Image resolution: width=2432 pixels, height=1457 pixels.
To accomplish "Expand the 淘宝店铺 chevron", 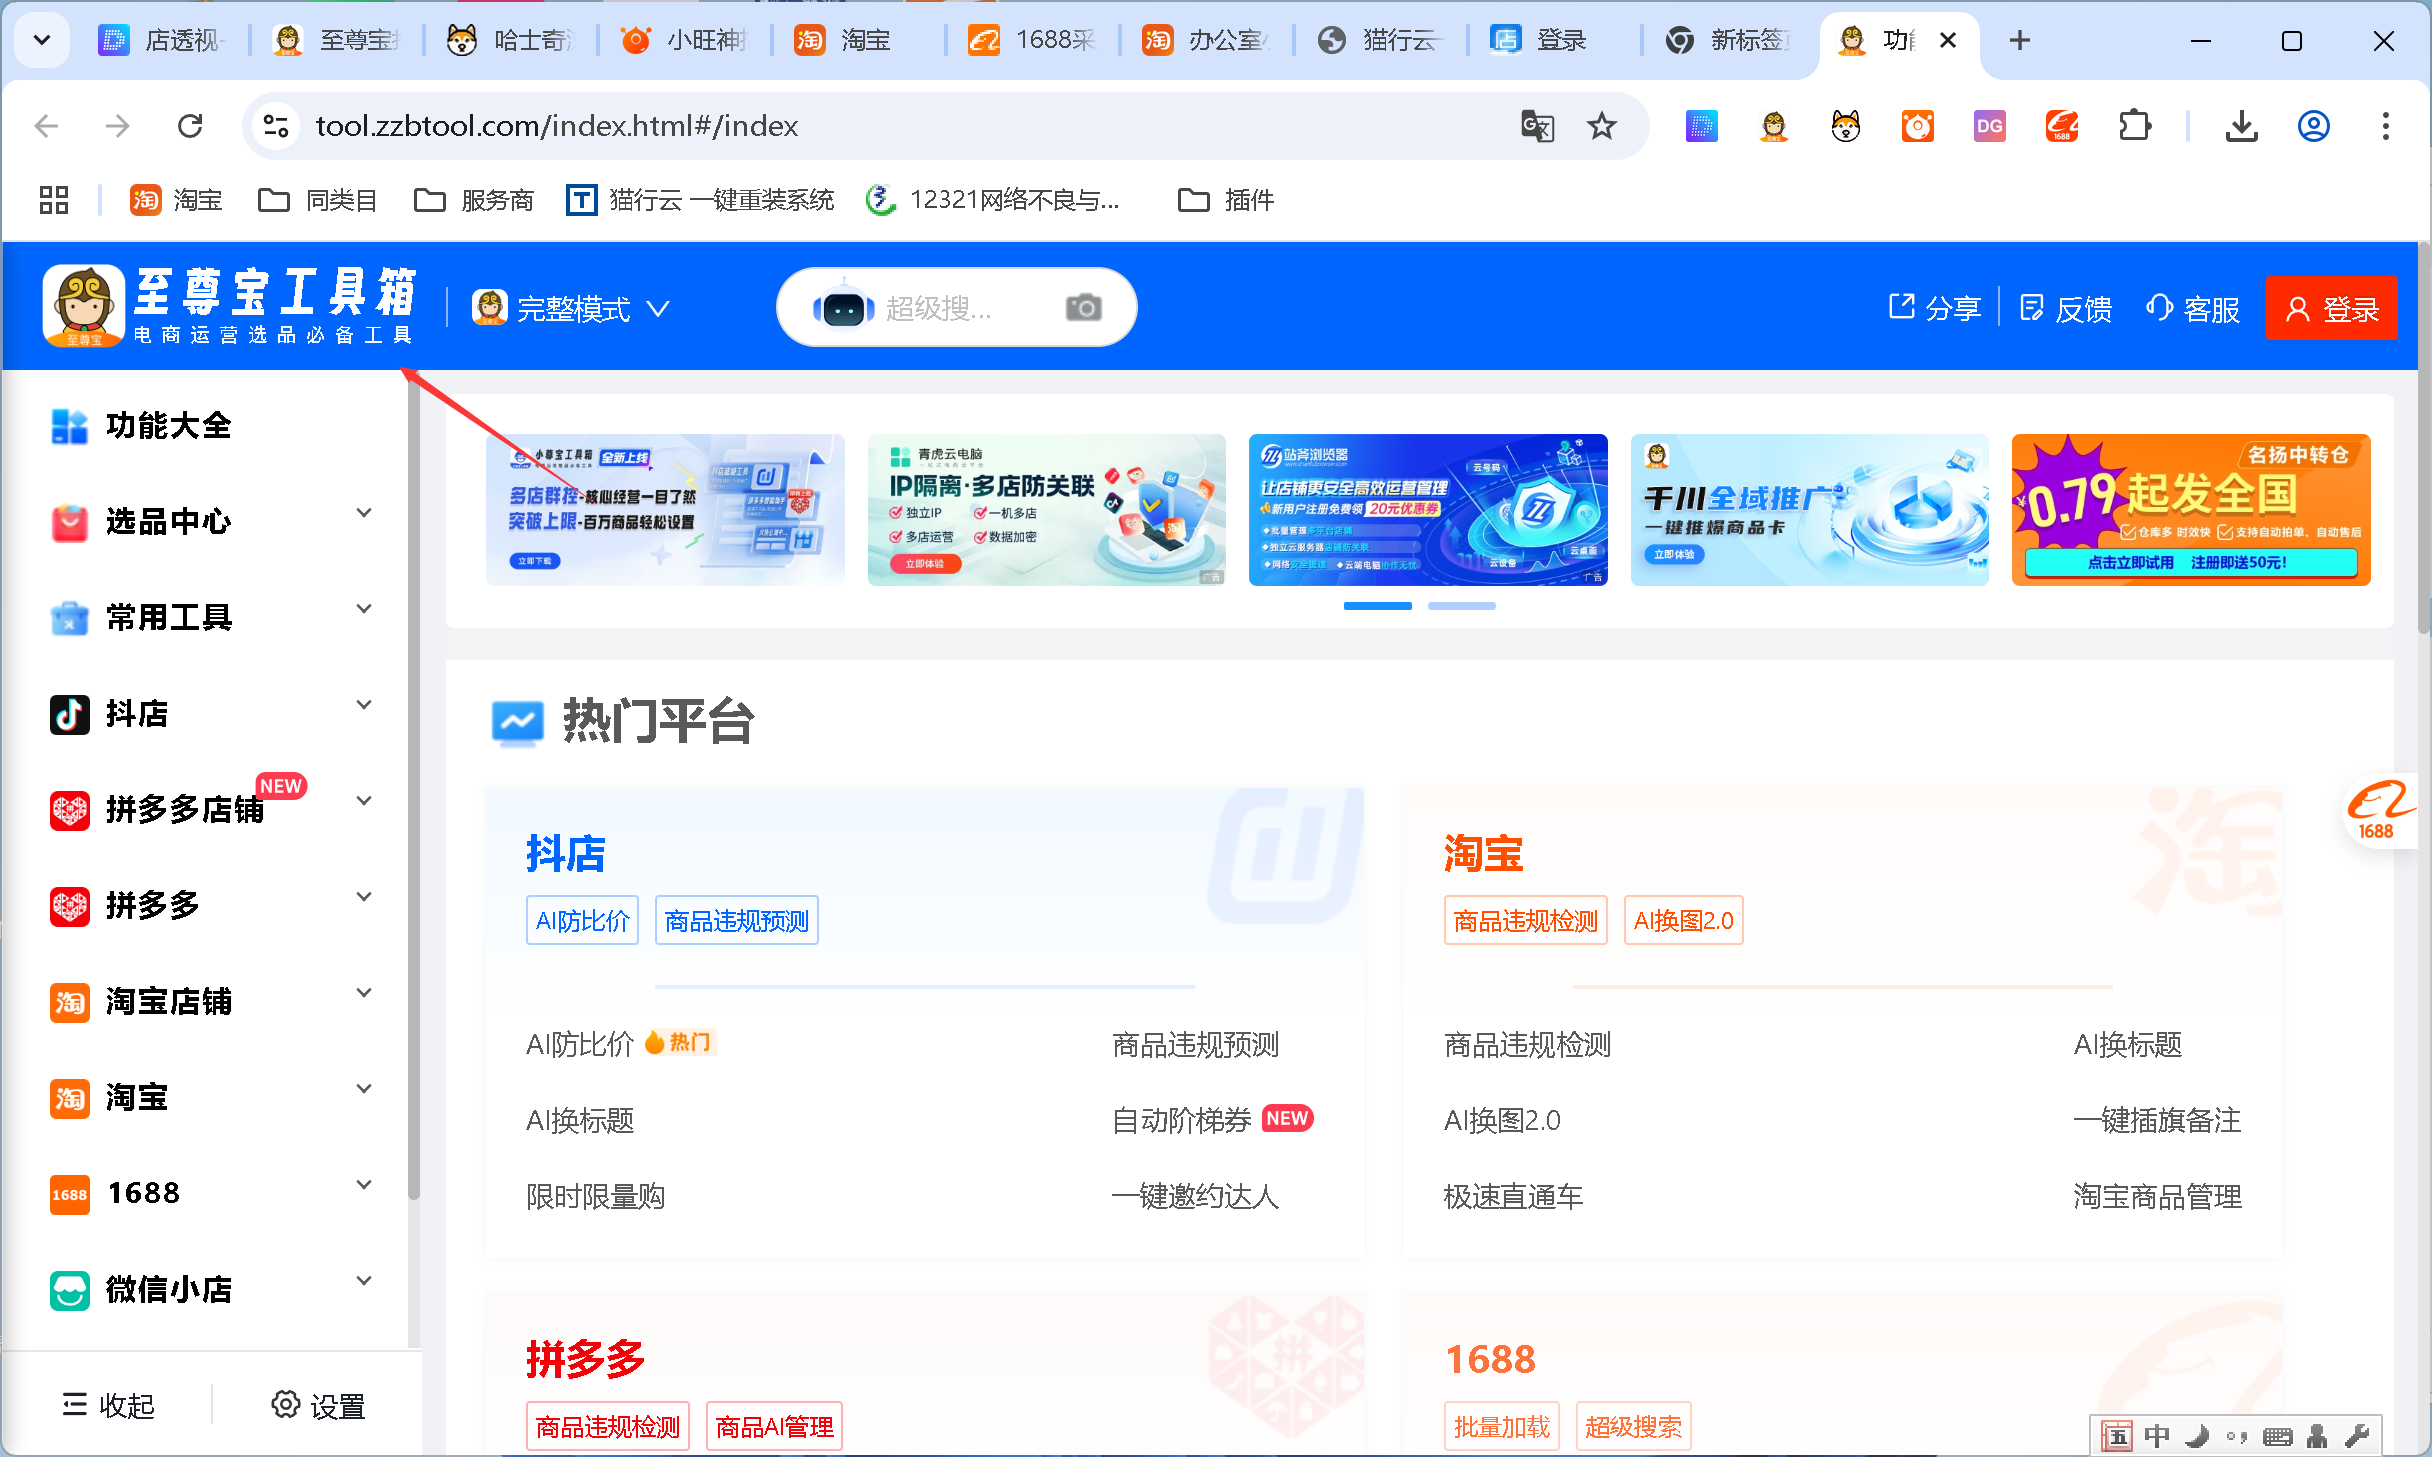I will click(x=364, y=993).
